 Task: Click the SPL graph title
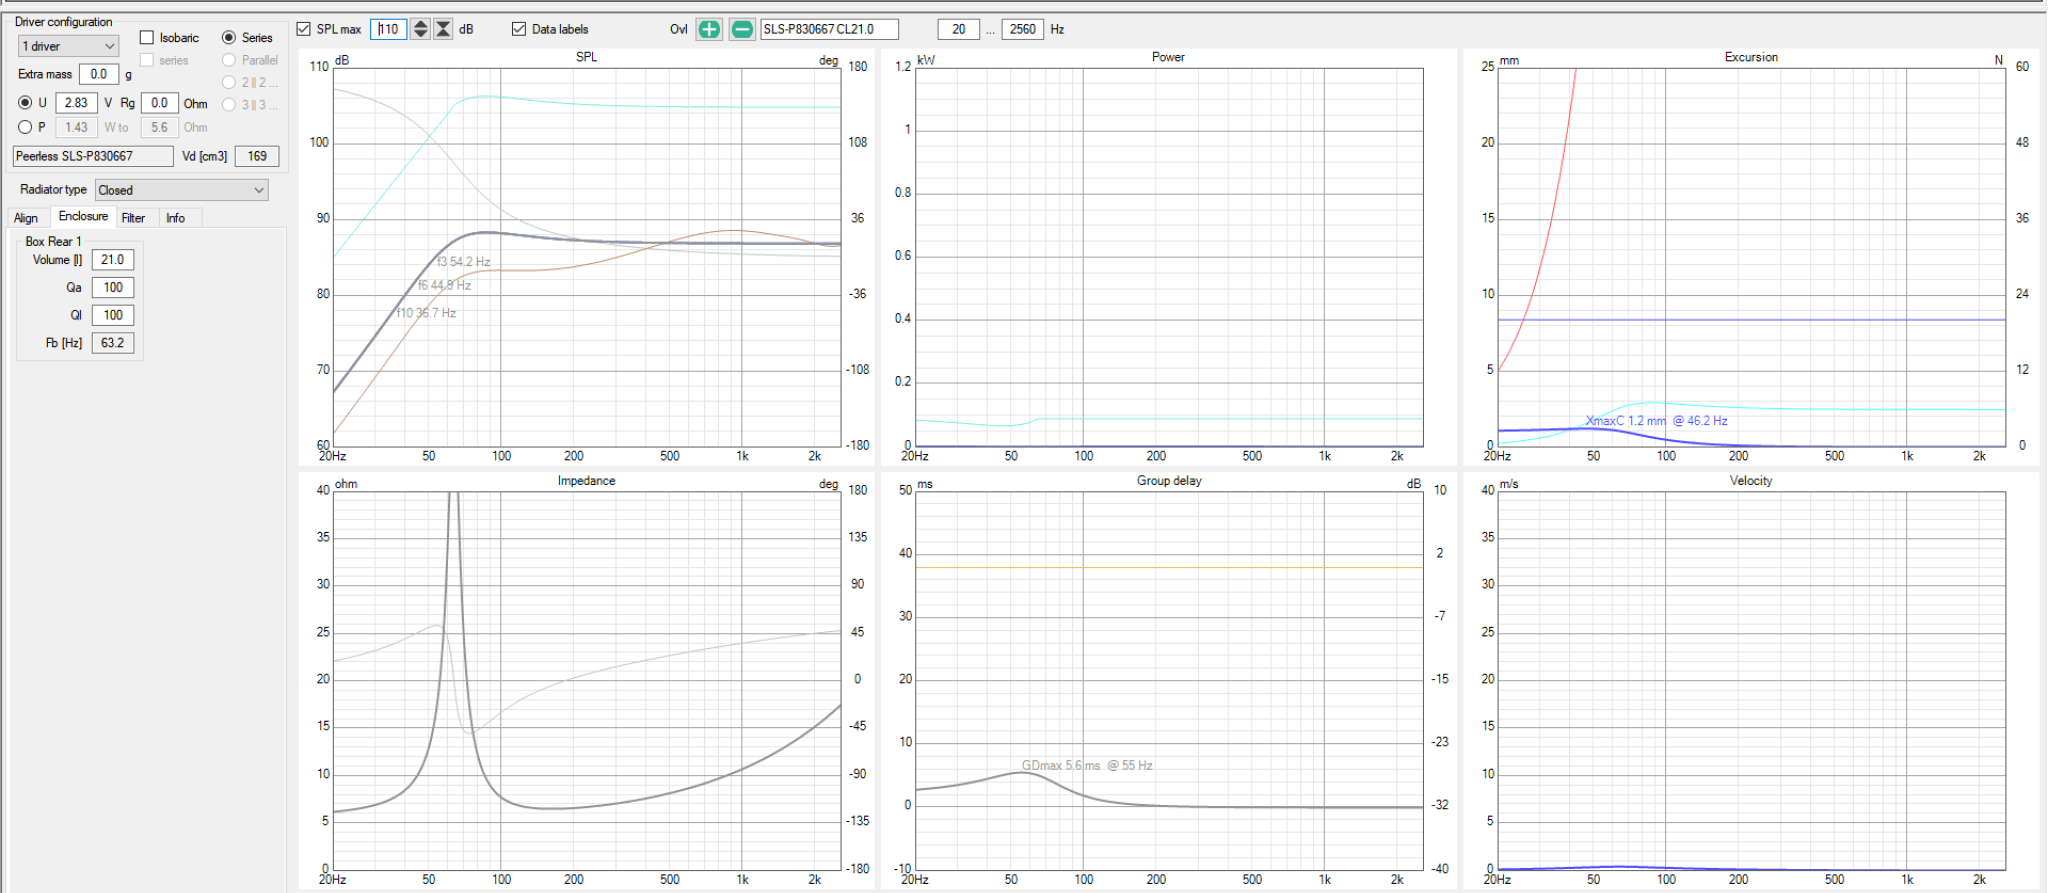(586, 57)
